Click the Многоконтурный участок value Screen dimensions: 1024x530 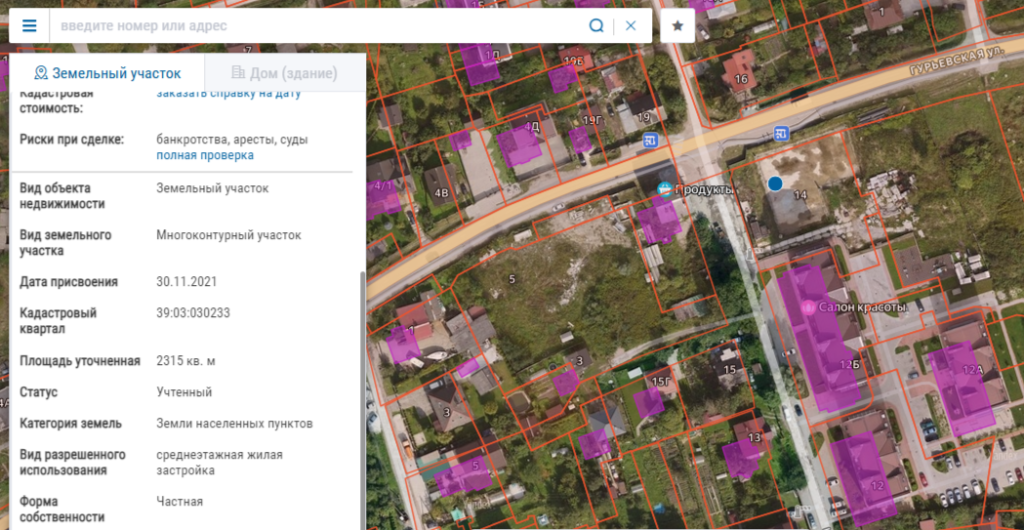click(x=229, y=235)
